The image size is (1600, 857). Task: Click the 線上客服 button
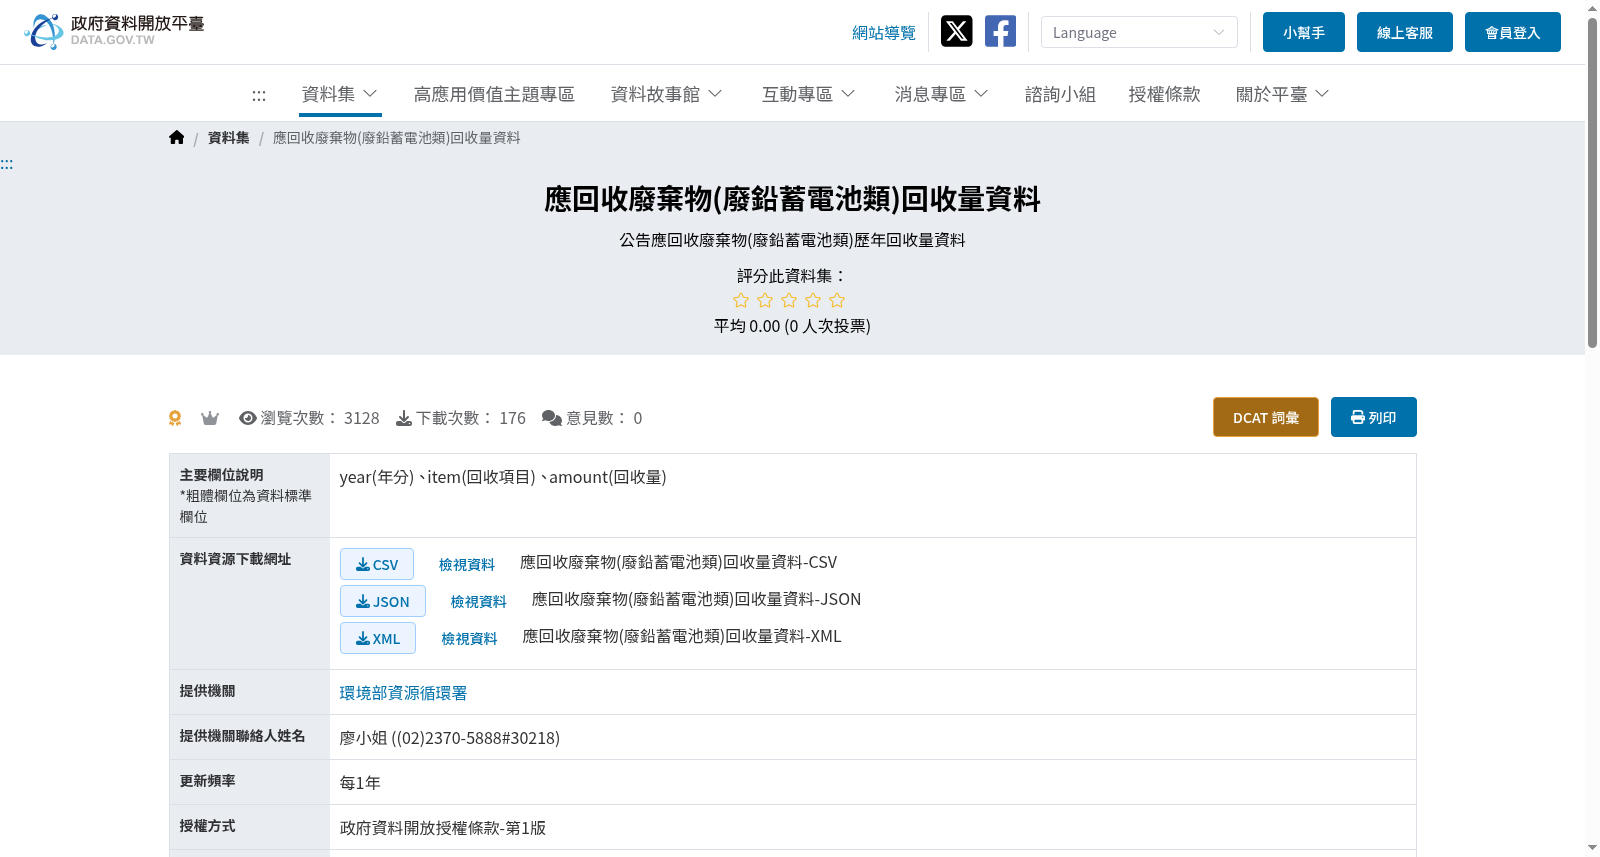tap(1405, 32)
